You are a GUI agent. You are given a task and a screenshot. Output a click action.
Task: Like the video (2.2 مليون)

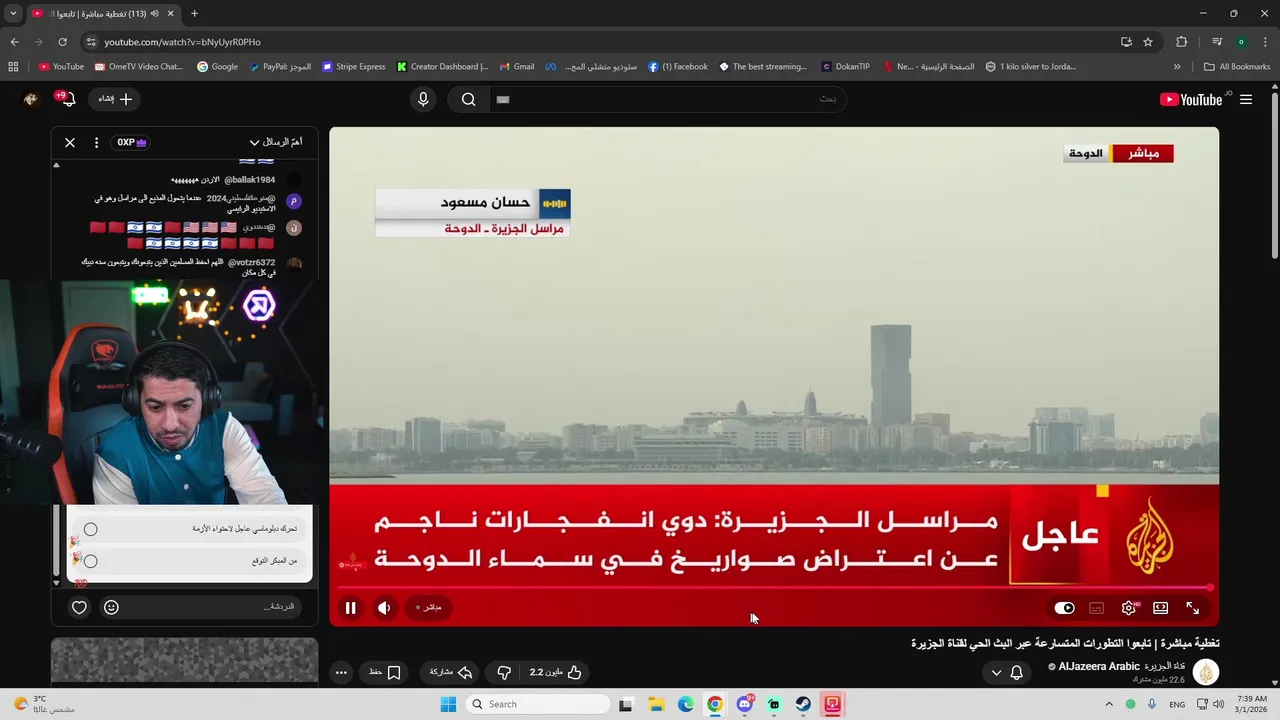[x=556, y=672]
